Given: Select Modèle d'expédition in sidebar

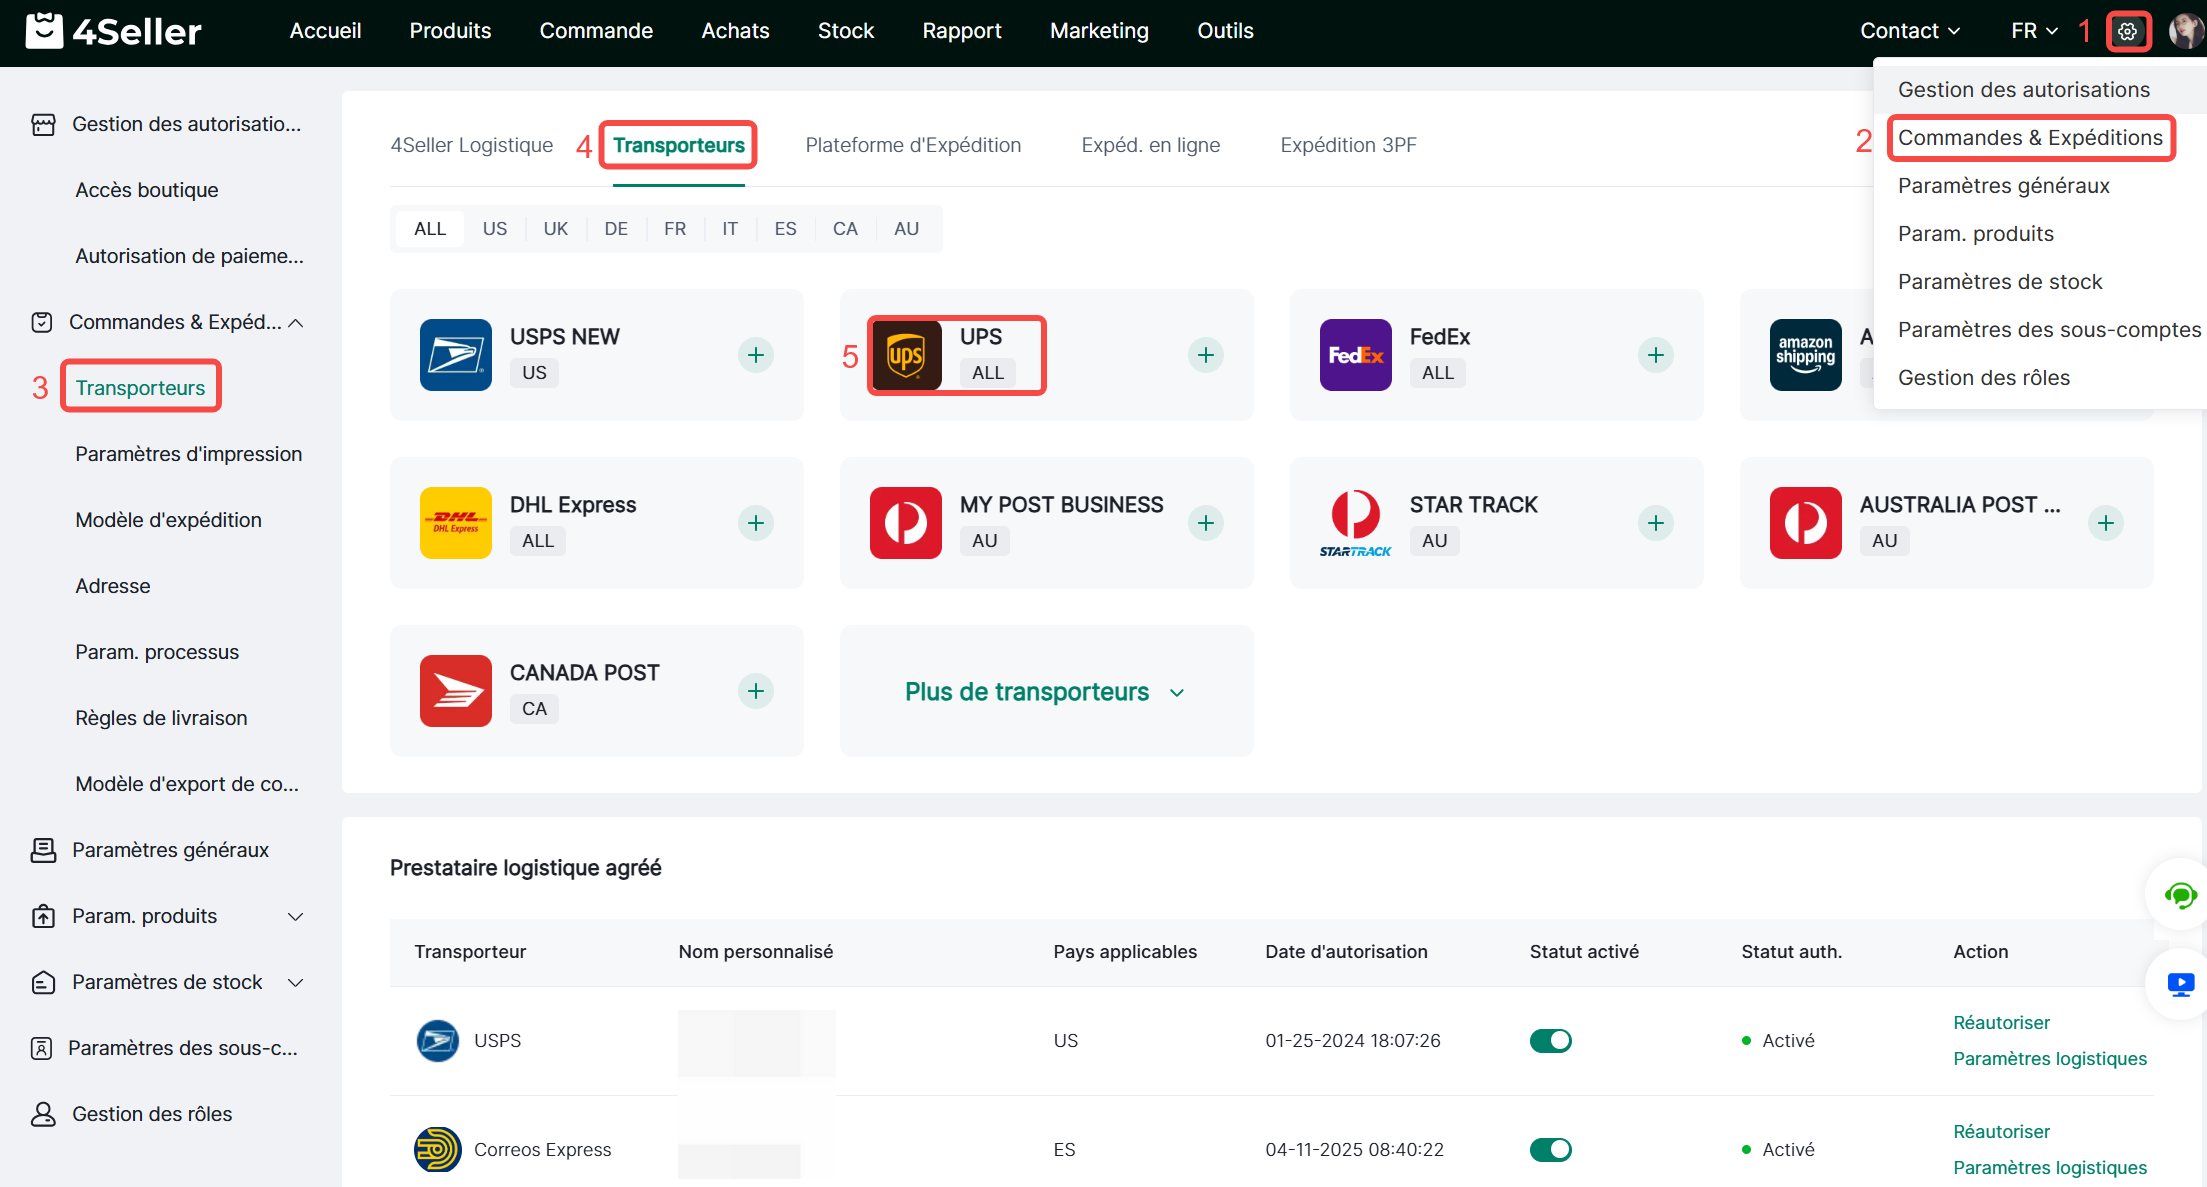Looking at the screenshot, I should tap(168, 520).
